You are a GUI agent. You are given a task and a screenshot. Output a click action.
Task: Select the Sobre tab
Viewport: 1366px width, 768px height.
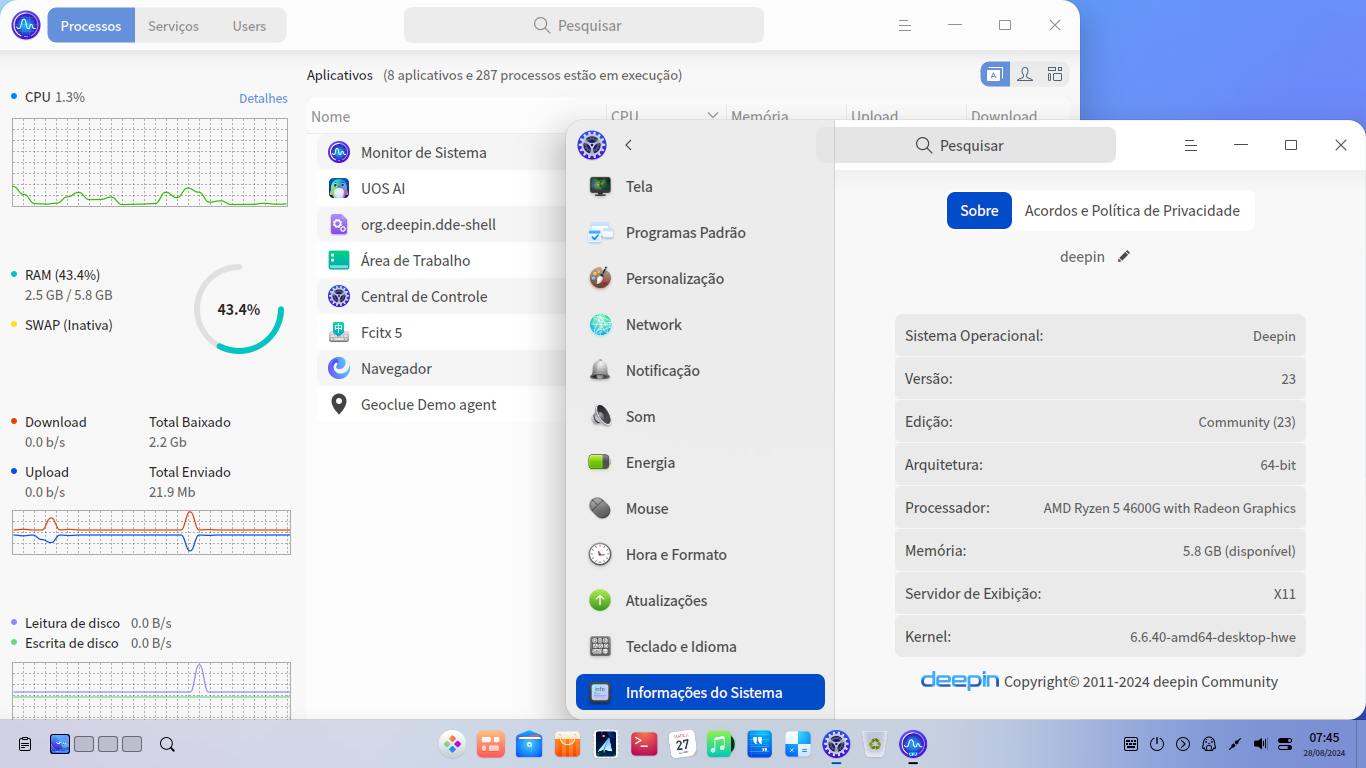979,211
